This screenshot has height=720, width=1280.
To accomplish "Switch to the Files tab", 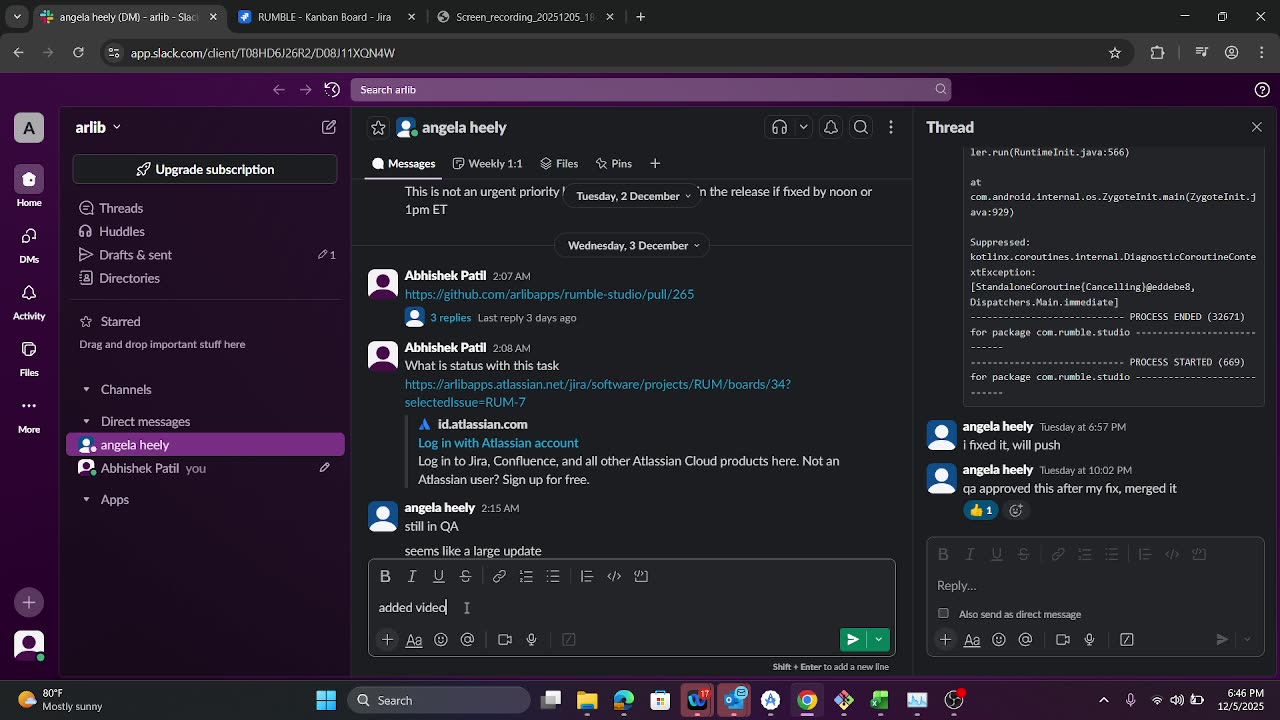I will pos(559,164).
